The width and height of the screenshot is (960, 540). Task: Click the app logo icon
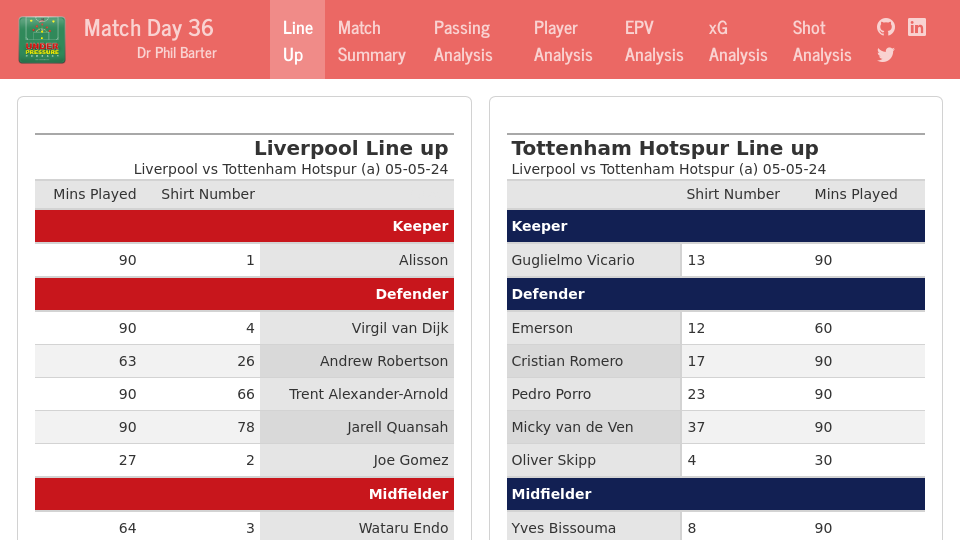[42, 40]
